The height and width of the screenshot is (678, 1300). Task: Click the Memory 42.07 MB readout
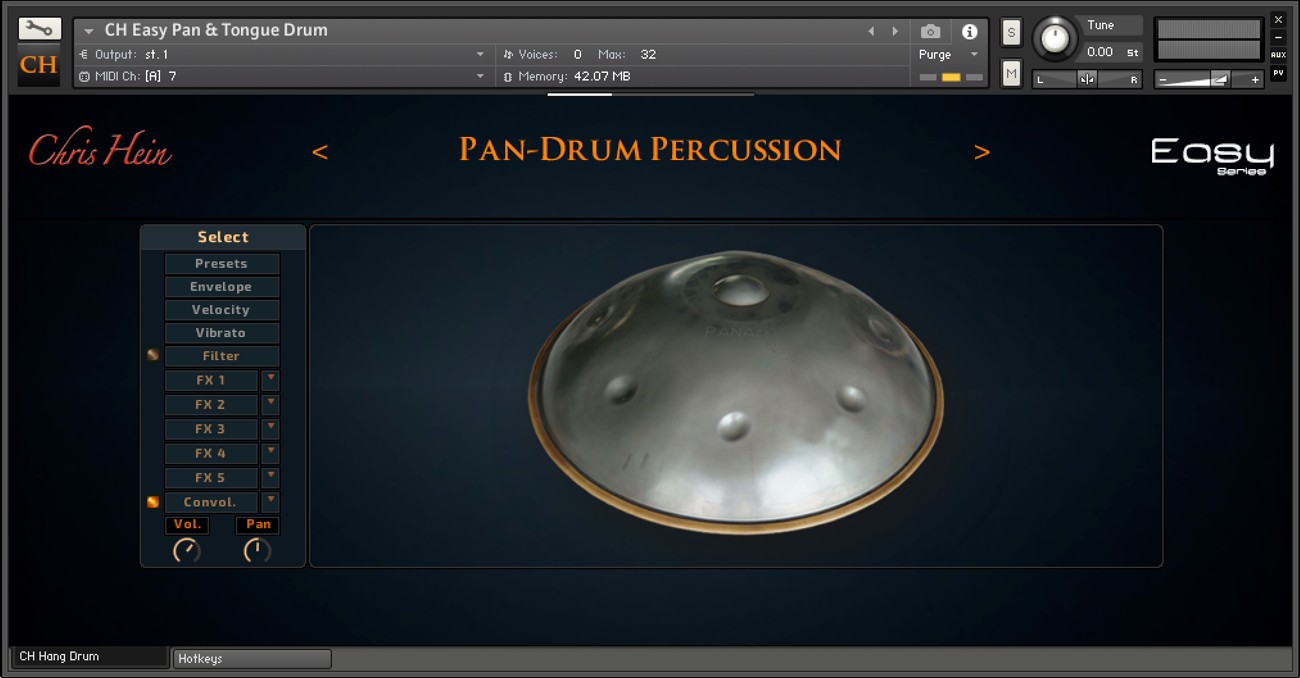point(566,76)
